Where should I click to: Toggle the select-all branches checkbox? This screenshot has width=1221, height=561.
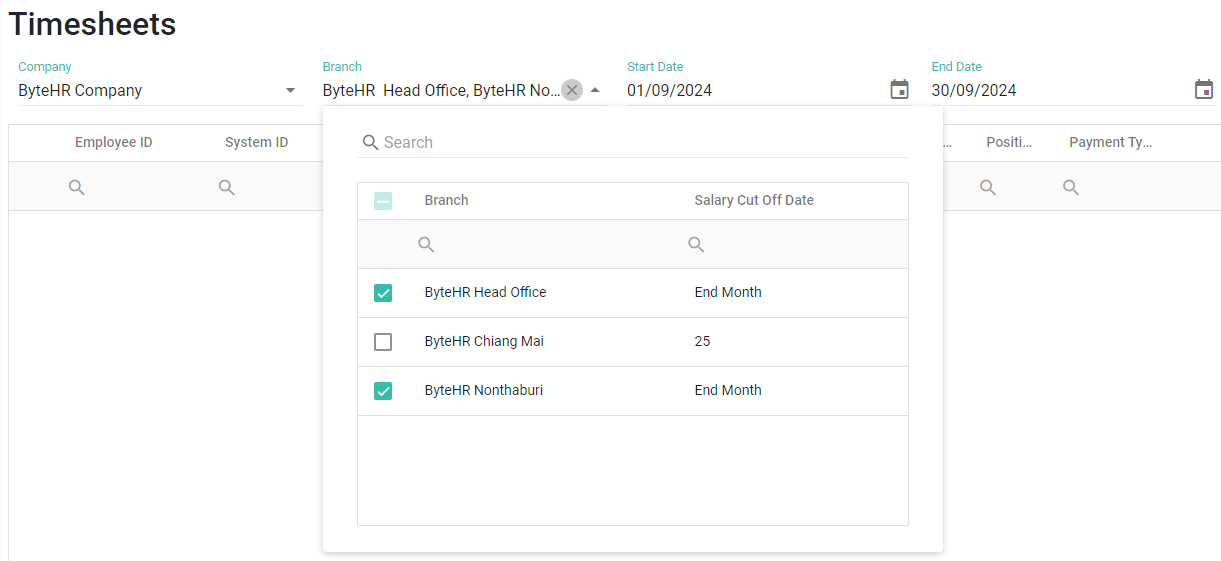383,201
